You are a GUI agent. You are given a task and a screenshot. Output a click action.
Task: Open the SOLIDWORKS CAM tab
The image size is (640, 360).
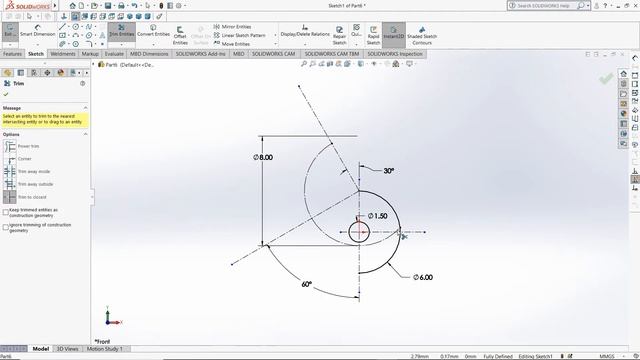pos(273,54)
